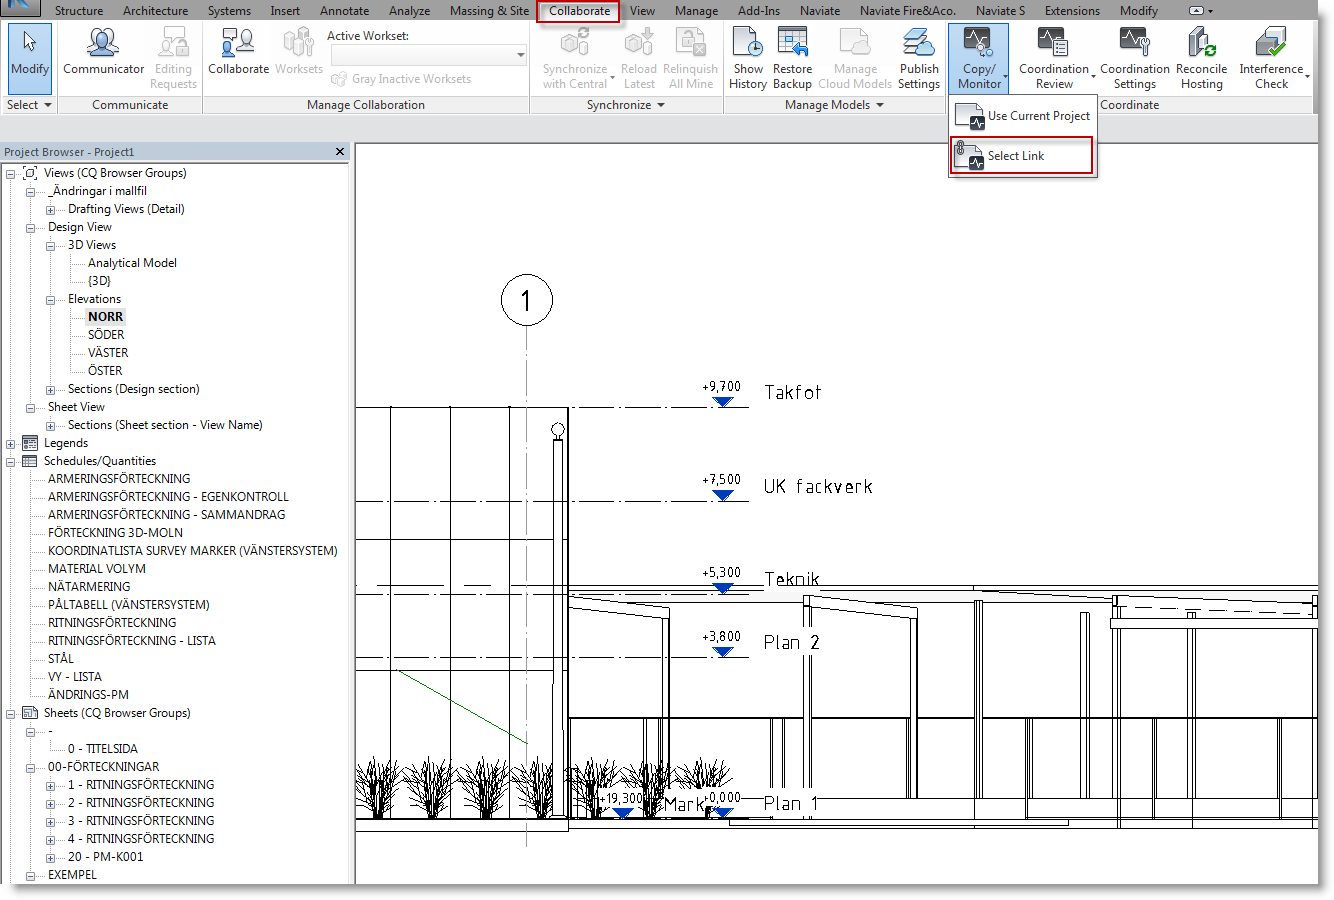
Task: Select the Modify tool
Action: [29, 60]
